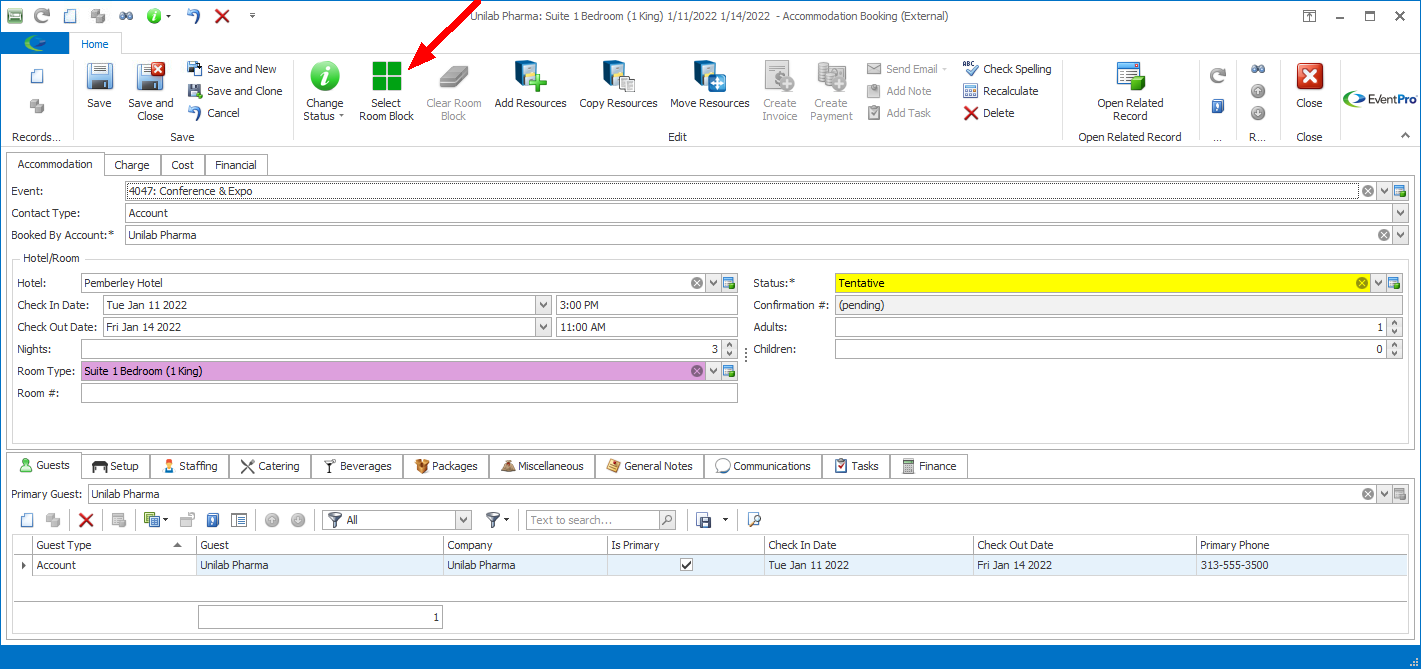Click the Text to search box
This screenshot has width=1421, height=669.
[x=593, y=520]
